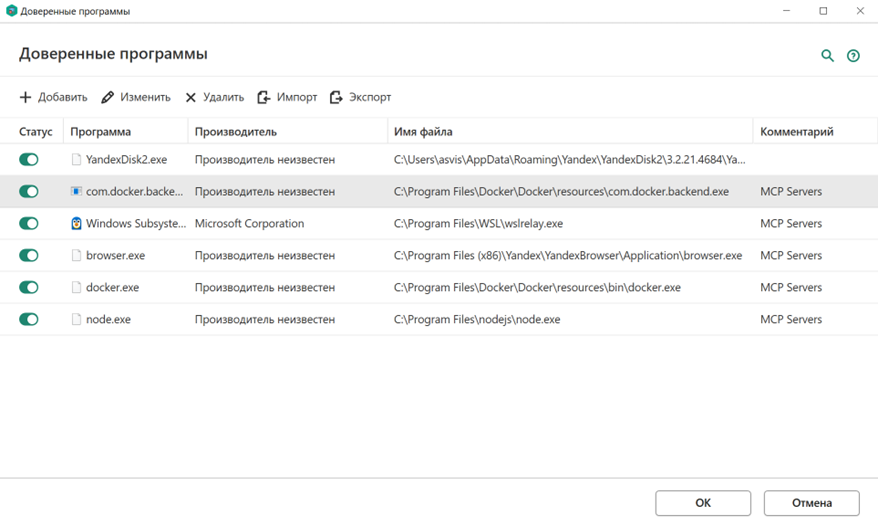Click MCP Servers comment in com.docker.backend row
Screen dimensions: 878x526
pyautogui.click(x=791, y=192)
